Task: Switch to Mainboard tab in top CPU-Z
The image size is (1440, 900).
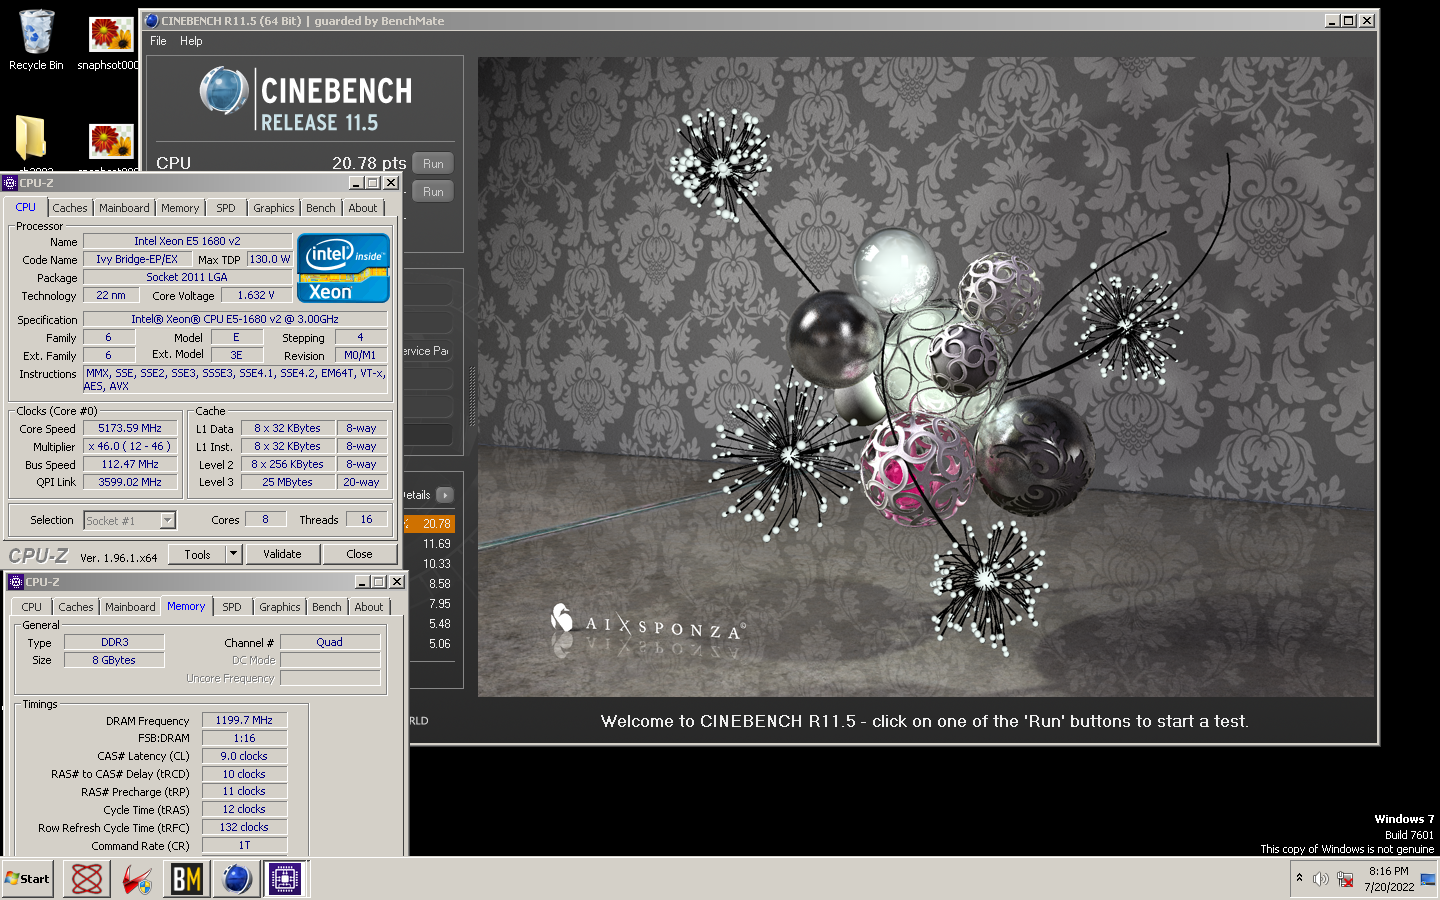Action: tap(124, 208)
